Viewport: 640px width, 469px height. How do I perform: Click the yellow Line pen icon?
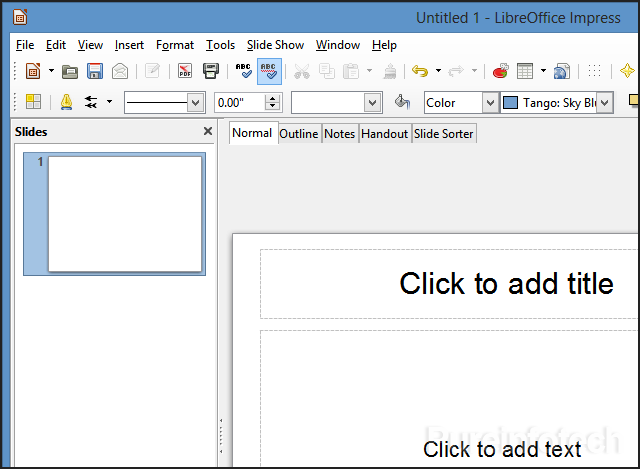(x=66, y=102)
